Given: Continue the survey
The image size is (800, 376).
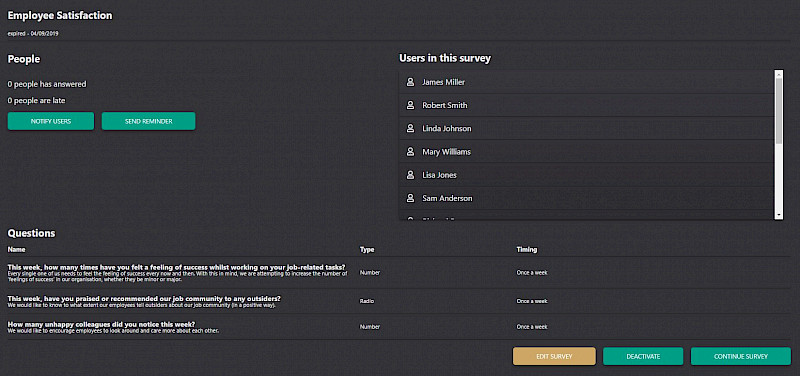Looking at the screenshot, I should (741, 356).
